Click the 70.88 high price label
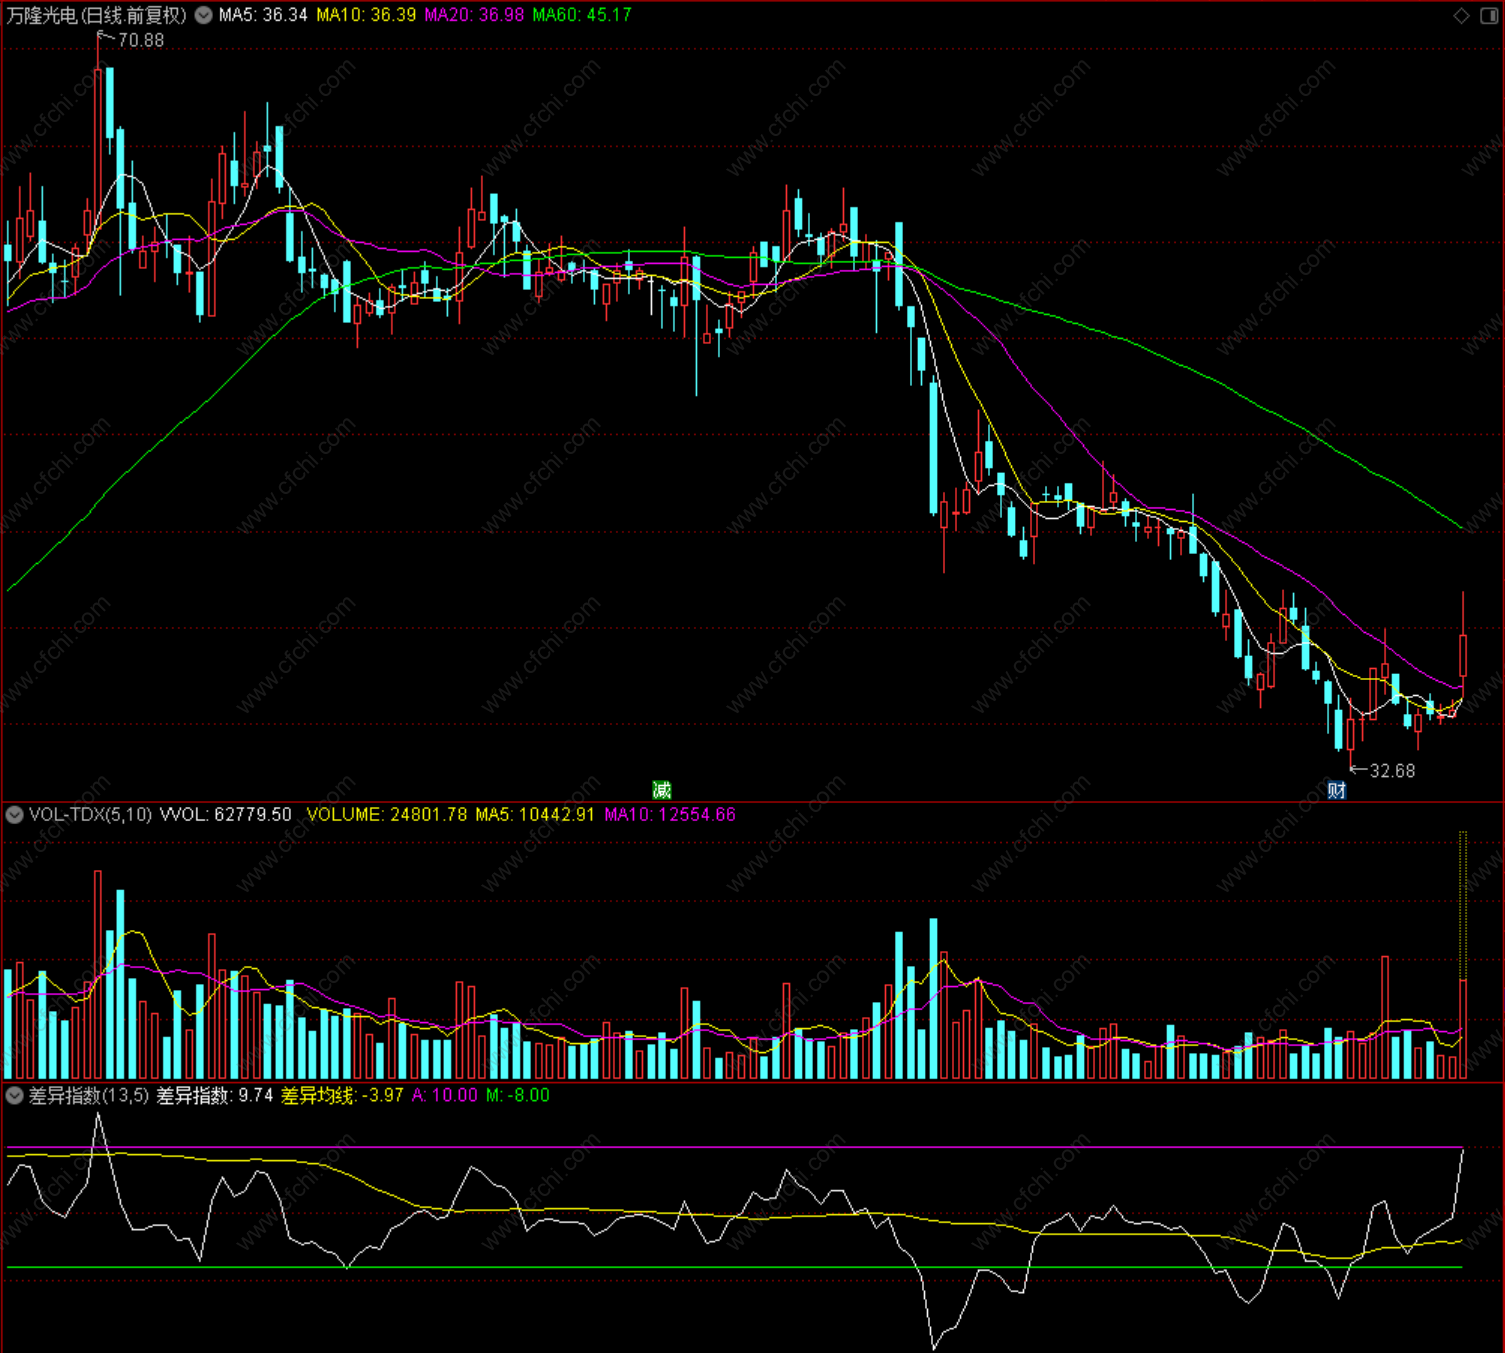 141,41
